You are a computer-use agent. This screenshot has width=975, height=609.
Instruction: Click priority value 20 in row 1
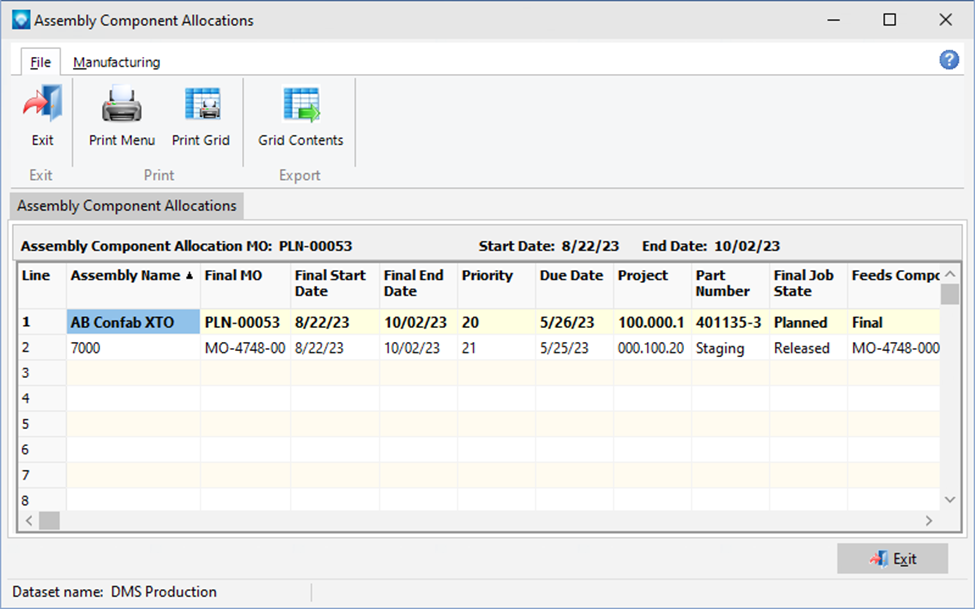[496, 322]
